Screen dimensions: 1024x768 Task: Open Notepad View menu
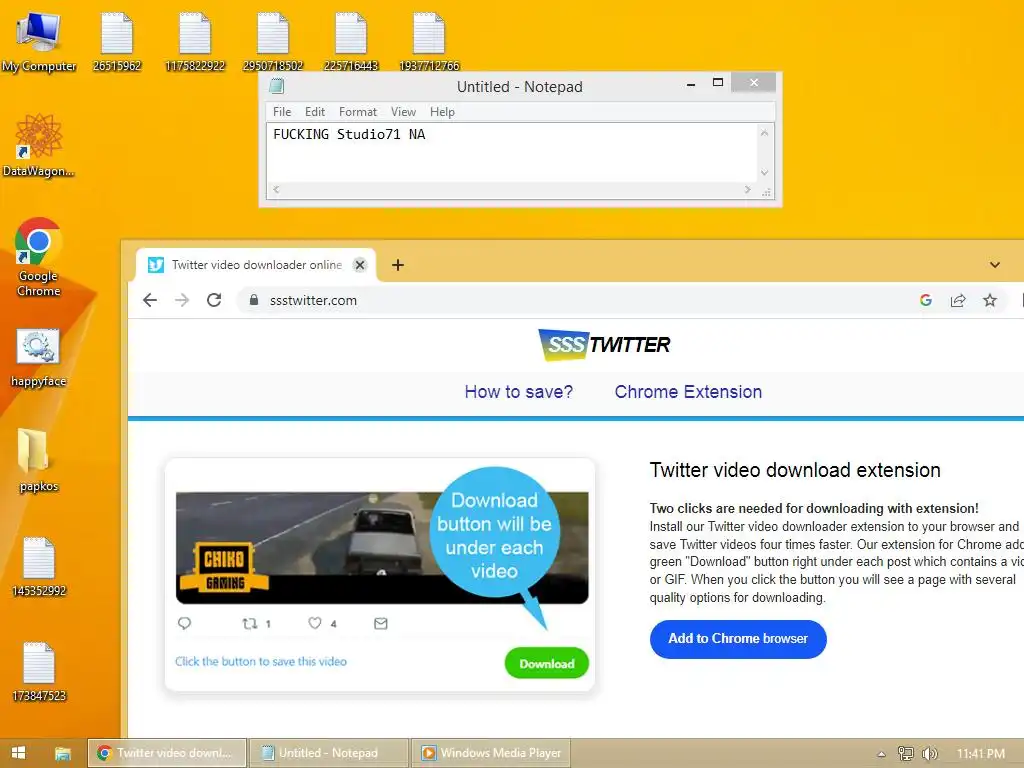[x=404, y=112]
